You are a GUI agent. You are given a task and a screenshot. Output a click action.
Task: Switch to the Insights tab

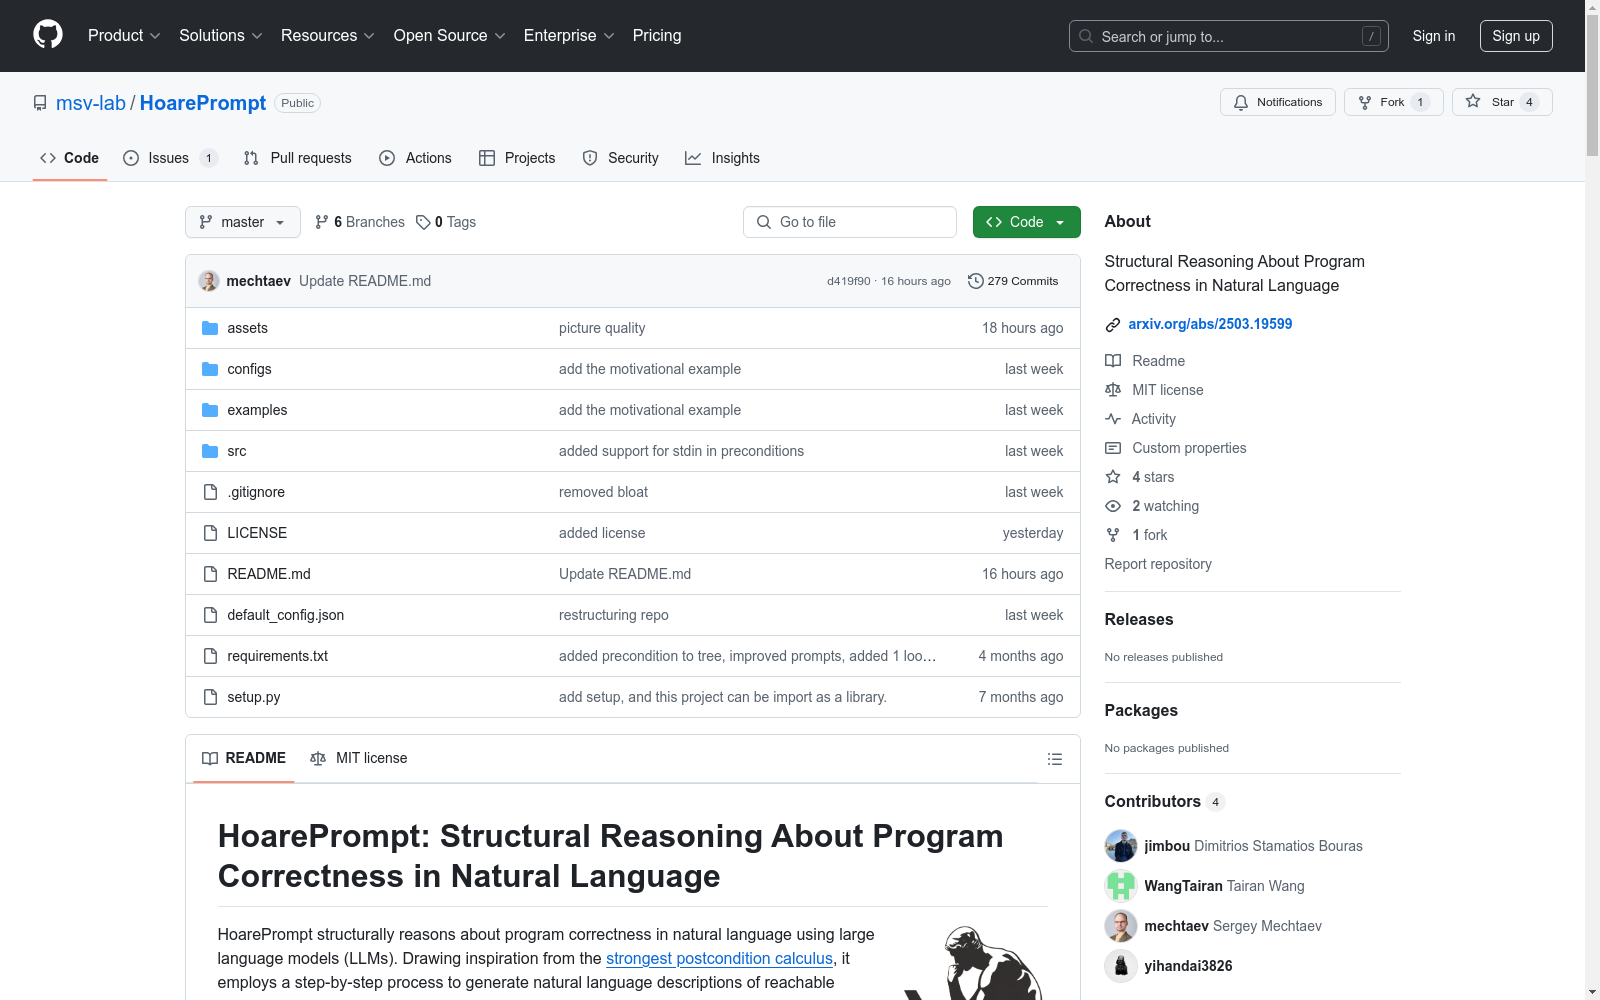click(x=722, y=158)
